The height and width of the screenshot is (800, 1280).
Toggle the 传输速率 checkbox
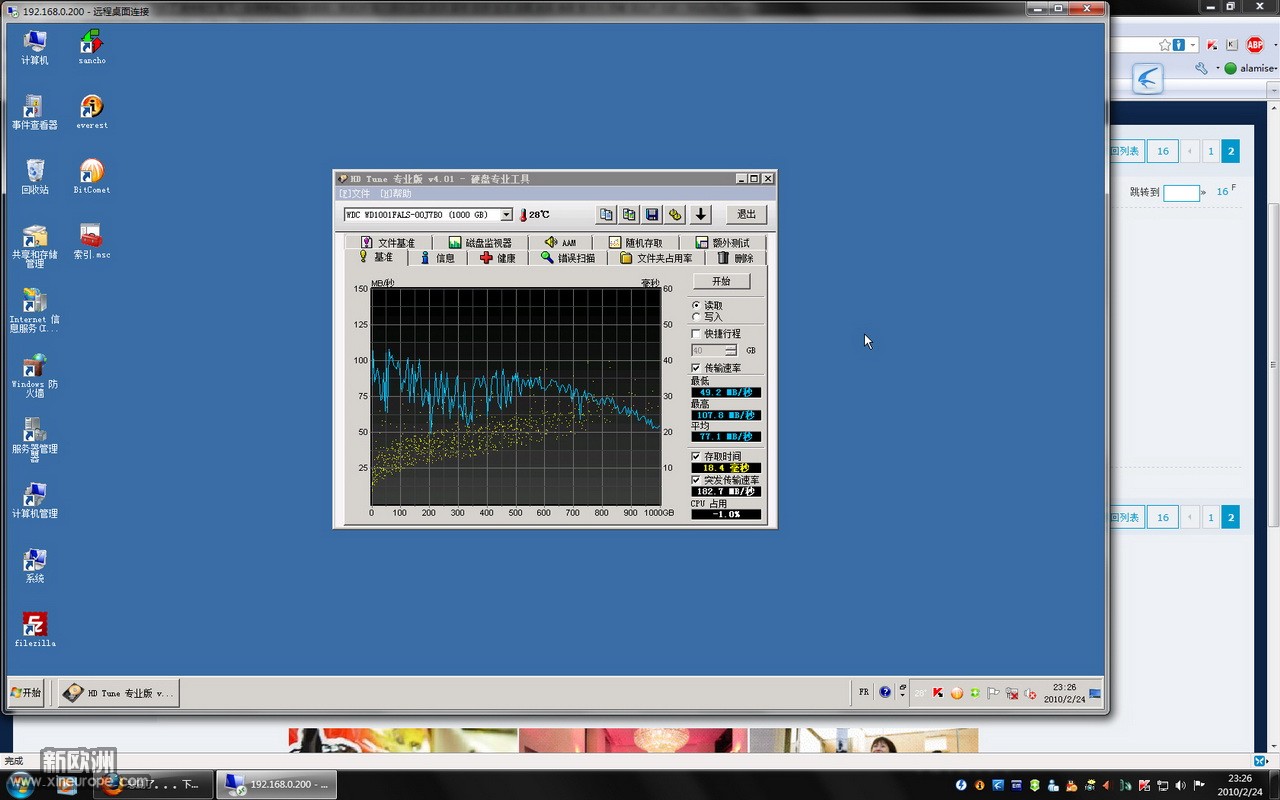point(696,368)
